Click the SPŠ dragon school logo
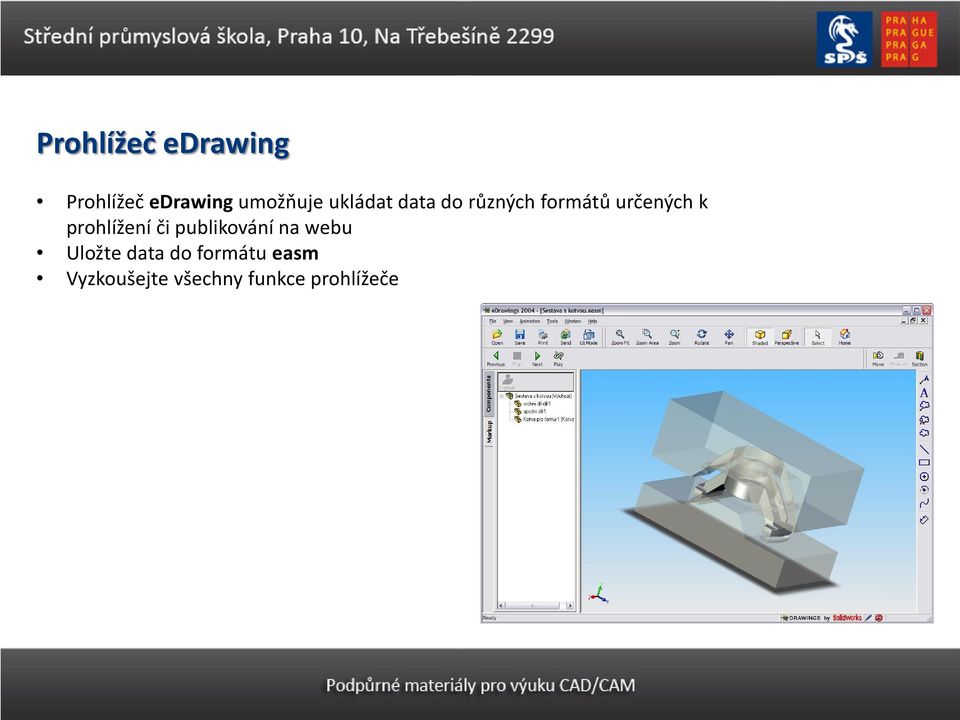The height and width of the screenshot is (720, 960). [x=844, y=39]
